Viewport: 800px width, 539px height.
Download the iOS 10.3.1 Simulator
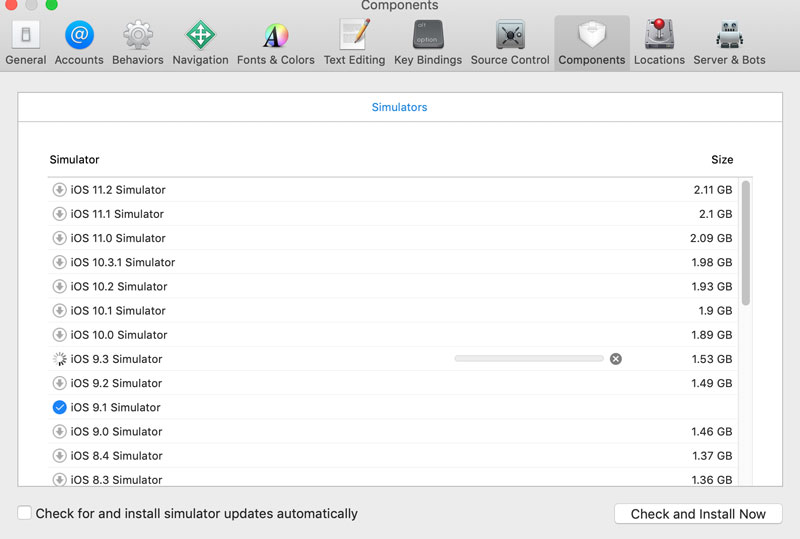[59, 262]
